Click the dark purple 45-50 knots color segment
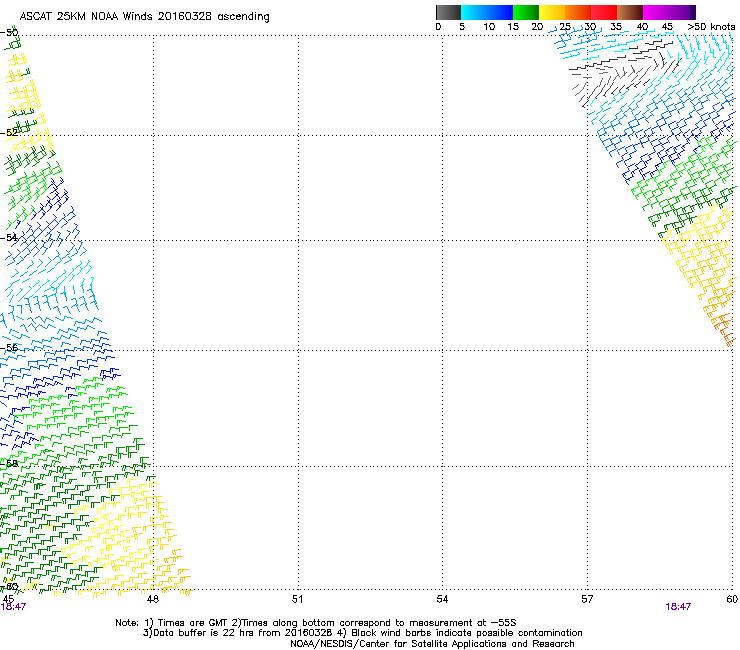The height and width of the screenshot is (650, 740). point(682,12)
